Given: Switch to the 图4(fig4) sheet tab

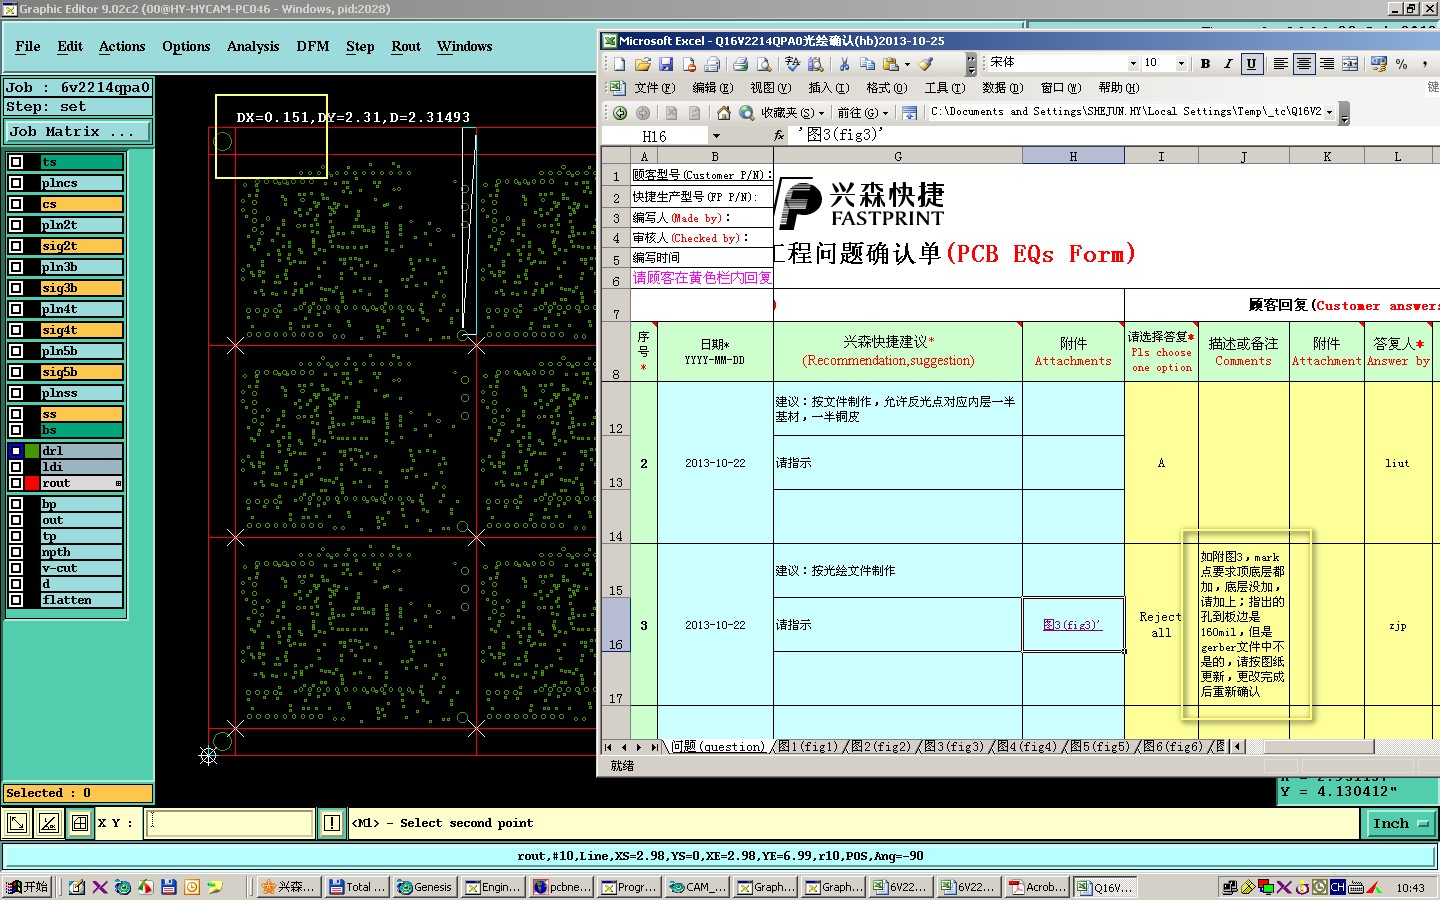Looking at the screenshot, I should pyautogui.click(x=1026, y=746).
